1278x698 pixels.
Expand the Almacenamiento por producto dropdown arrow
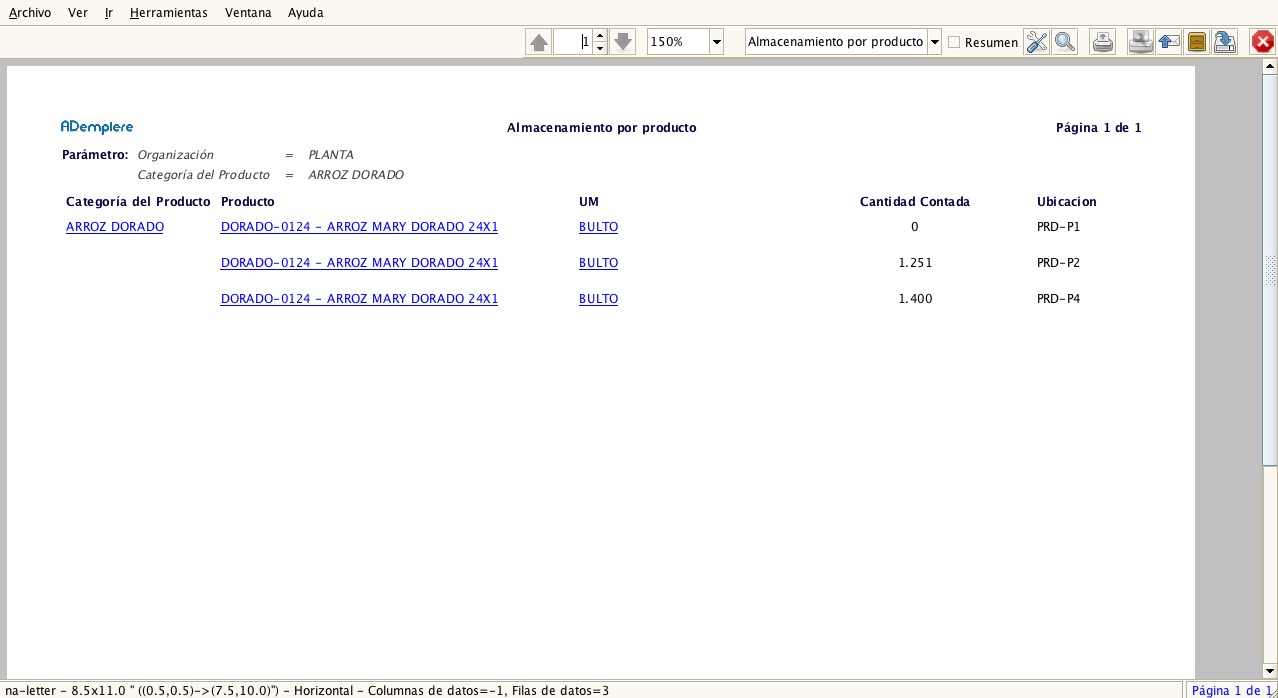click(x=934, y=42)
